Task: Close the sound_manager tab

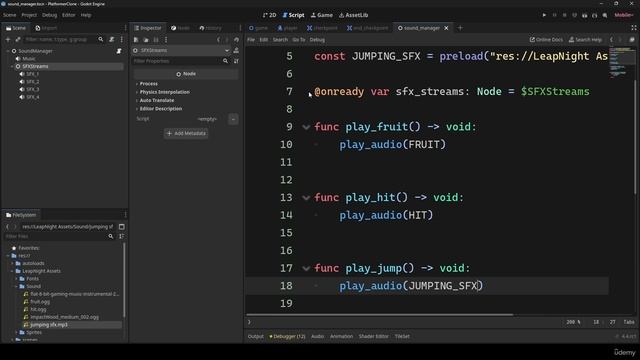Action: [446, 28]
